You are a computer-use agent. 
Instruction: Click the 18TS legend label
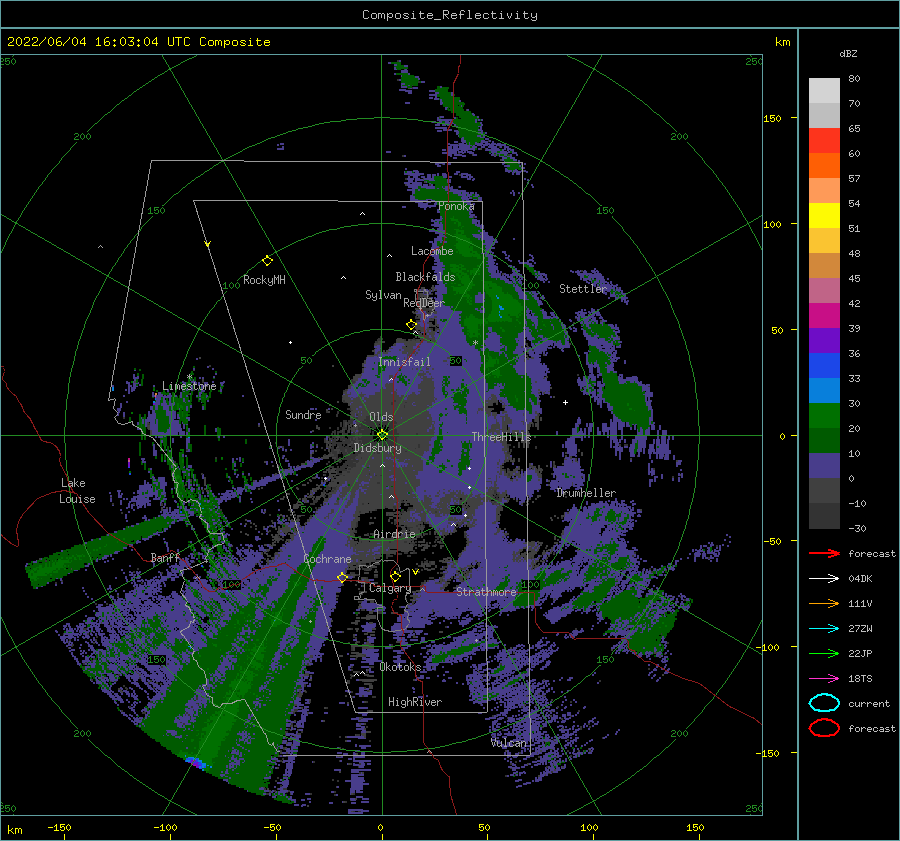860,679
